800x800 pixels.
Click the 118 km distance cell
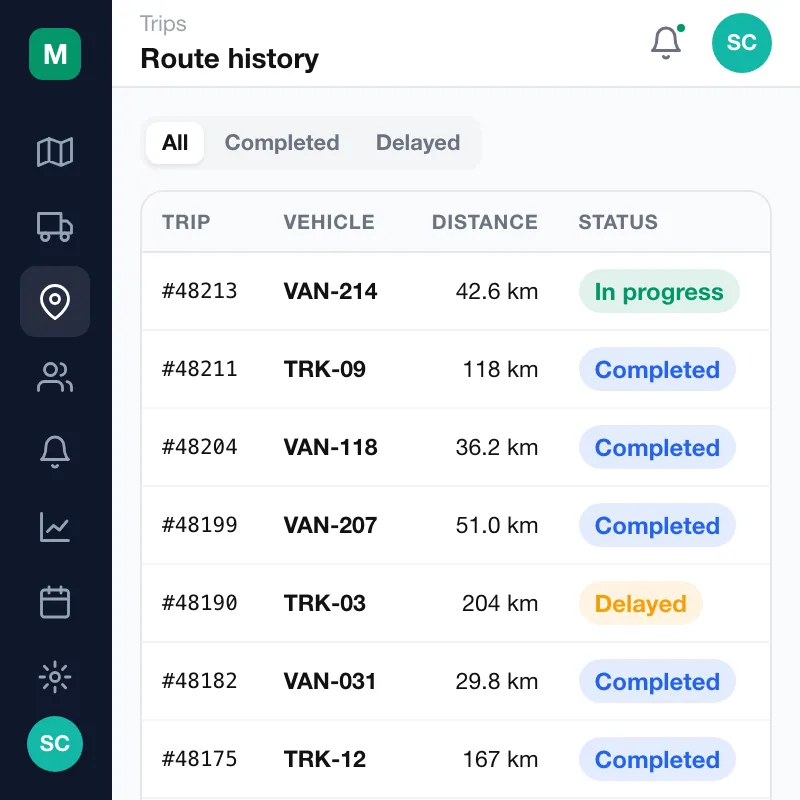tap(501, 369)
